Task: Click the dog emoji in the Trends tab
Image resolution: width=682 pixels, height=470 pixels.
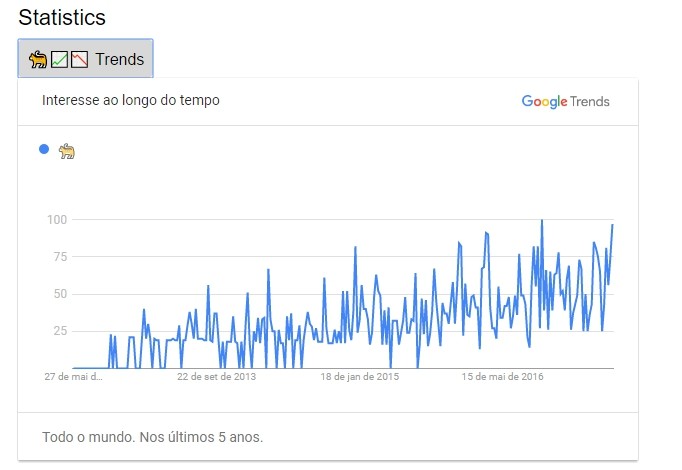Action: (39, 59)
